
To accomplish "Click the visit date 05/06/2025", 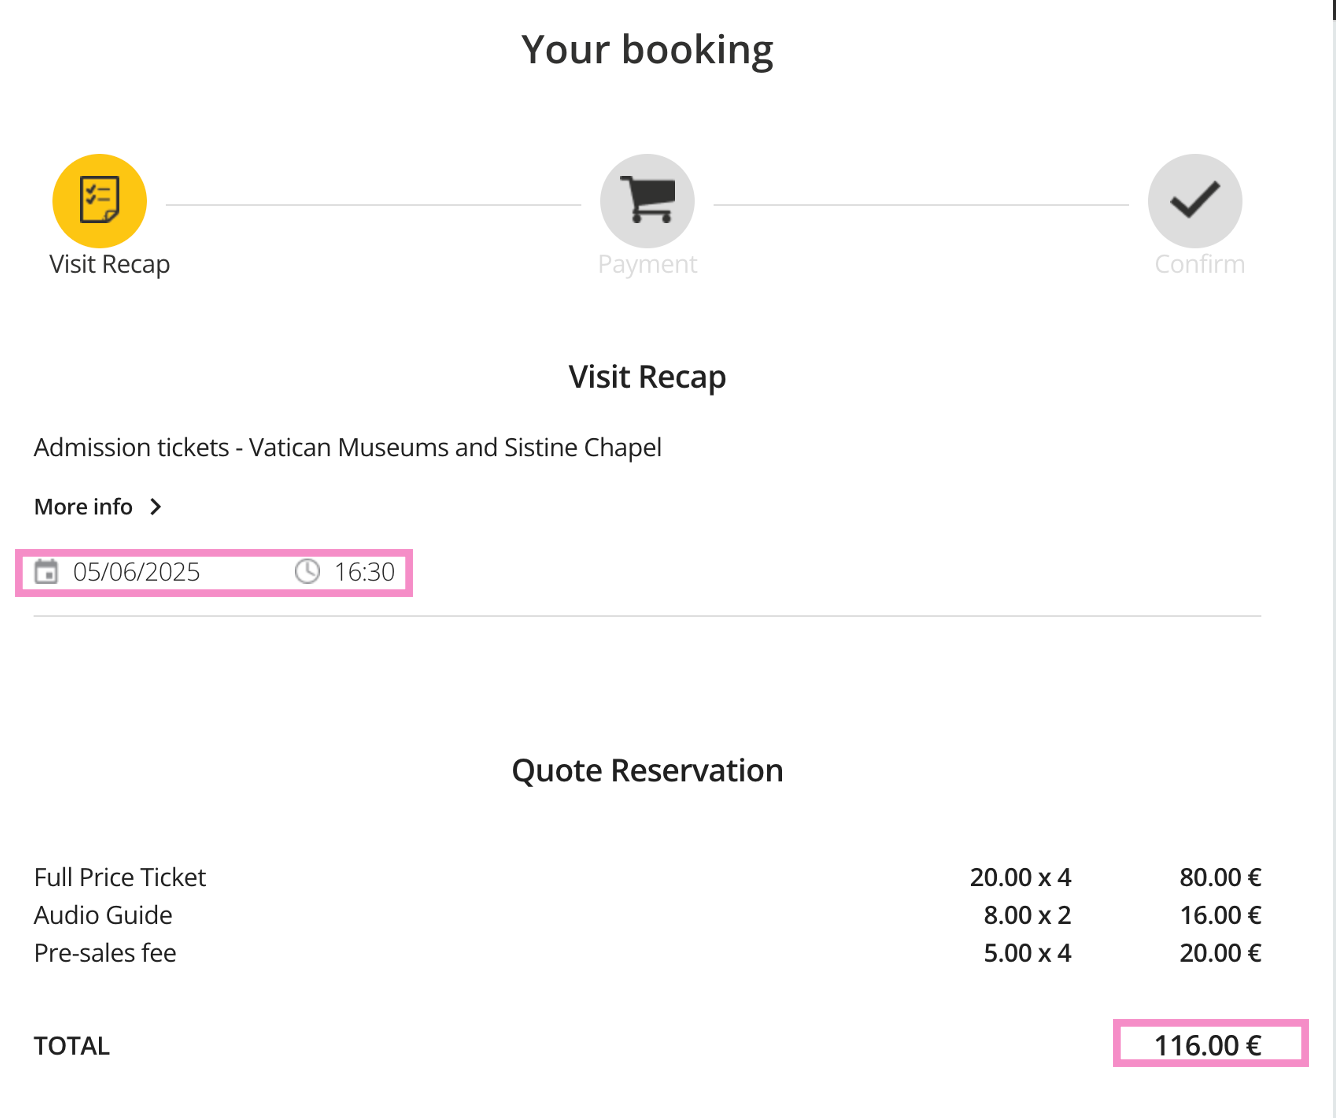I will (x=137, y=572).
